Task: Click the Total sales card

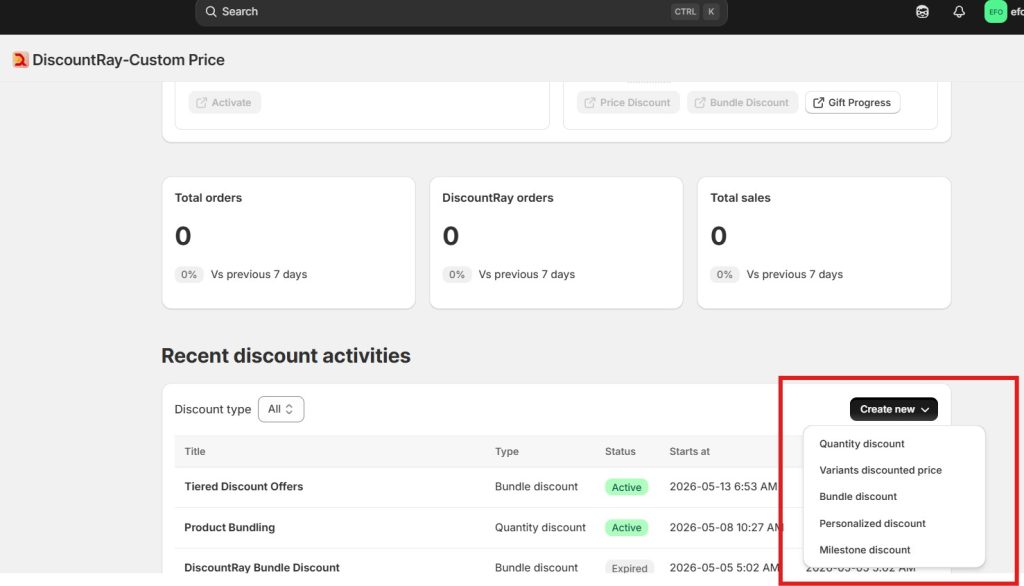Action: point(824,243)
